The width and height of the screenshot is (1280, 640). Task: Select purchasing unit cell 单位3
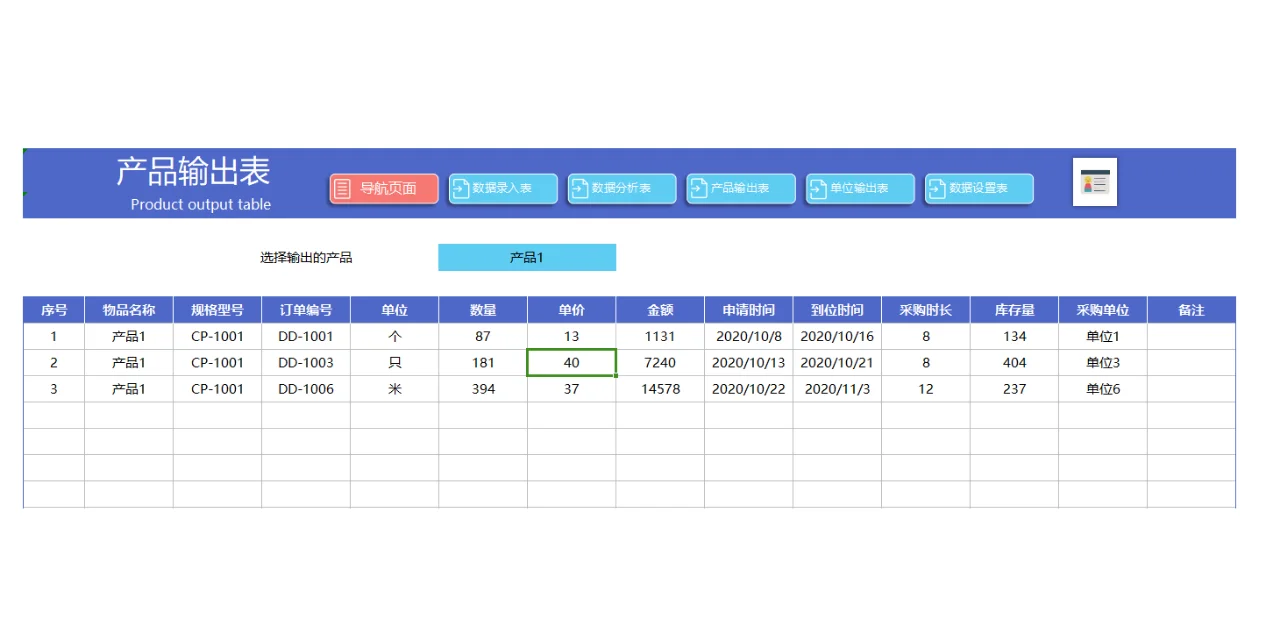pyautogui.click(x=1103, y=363)
